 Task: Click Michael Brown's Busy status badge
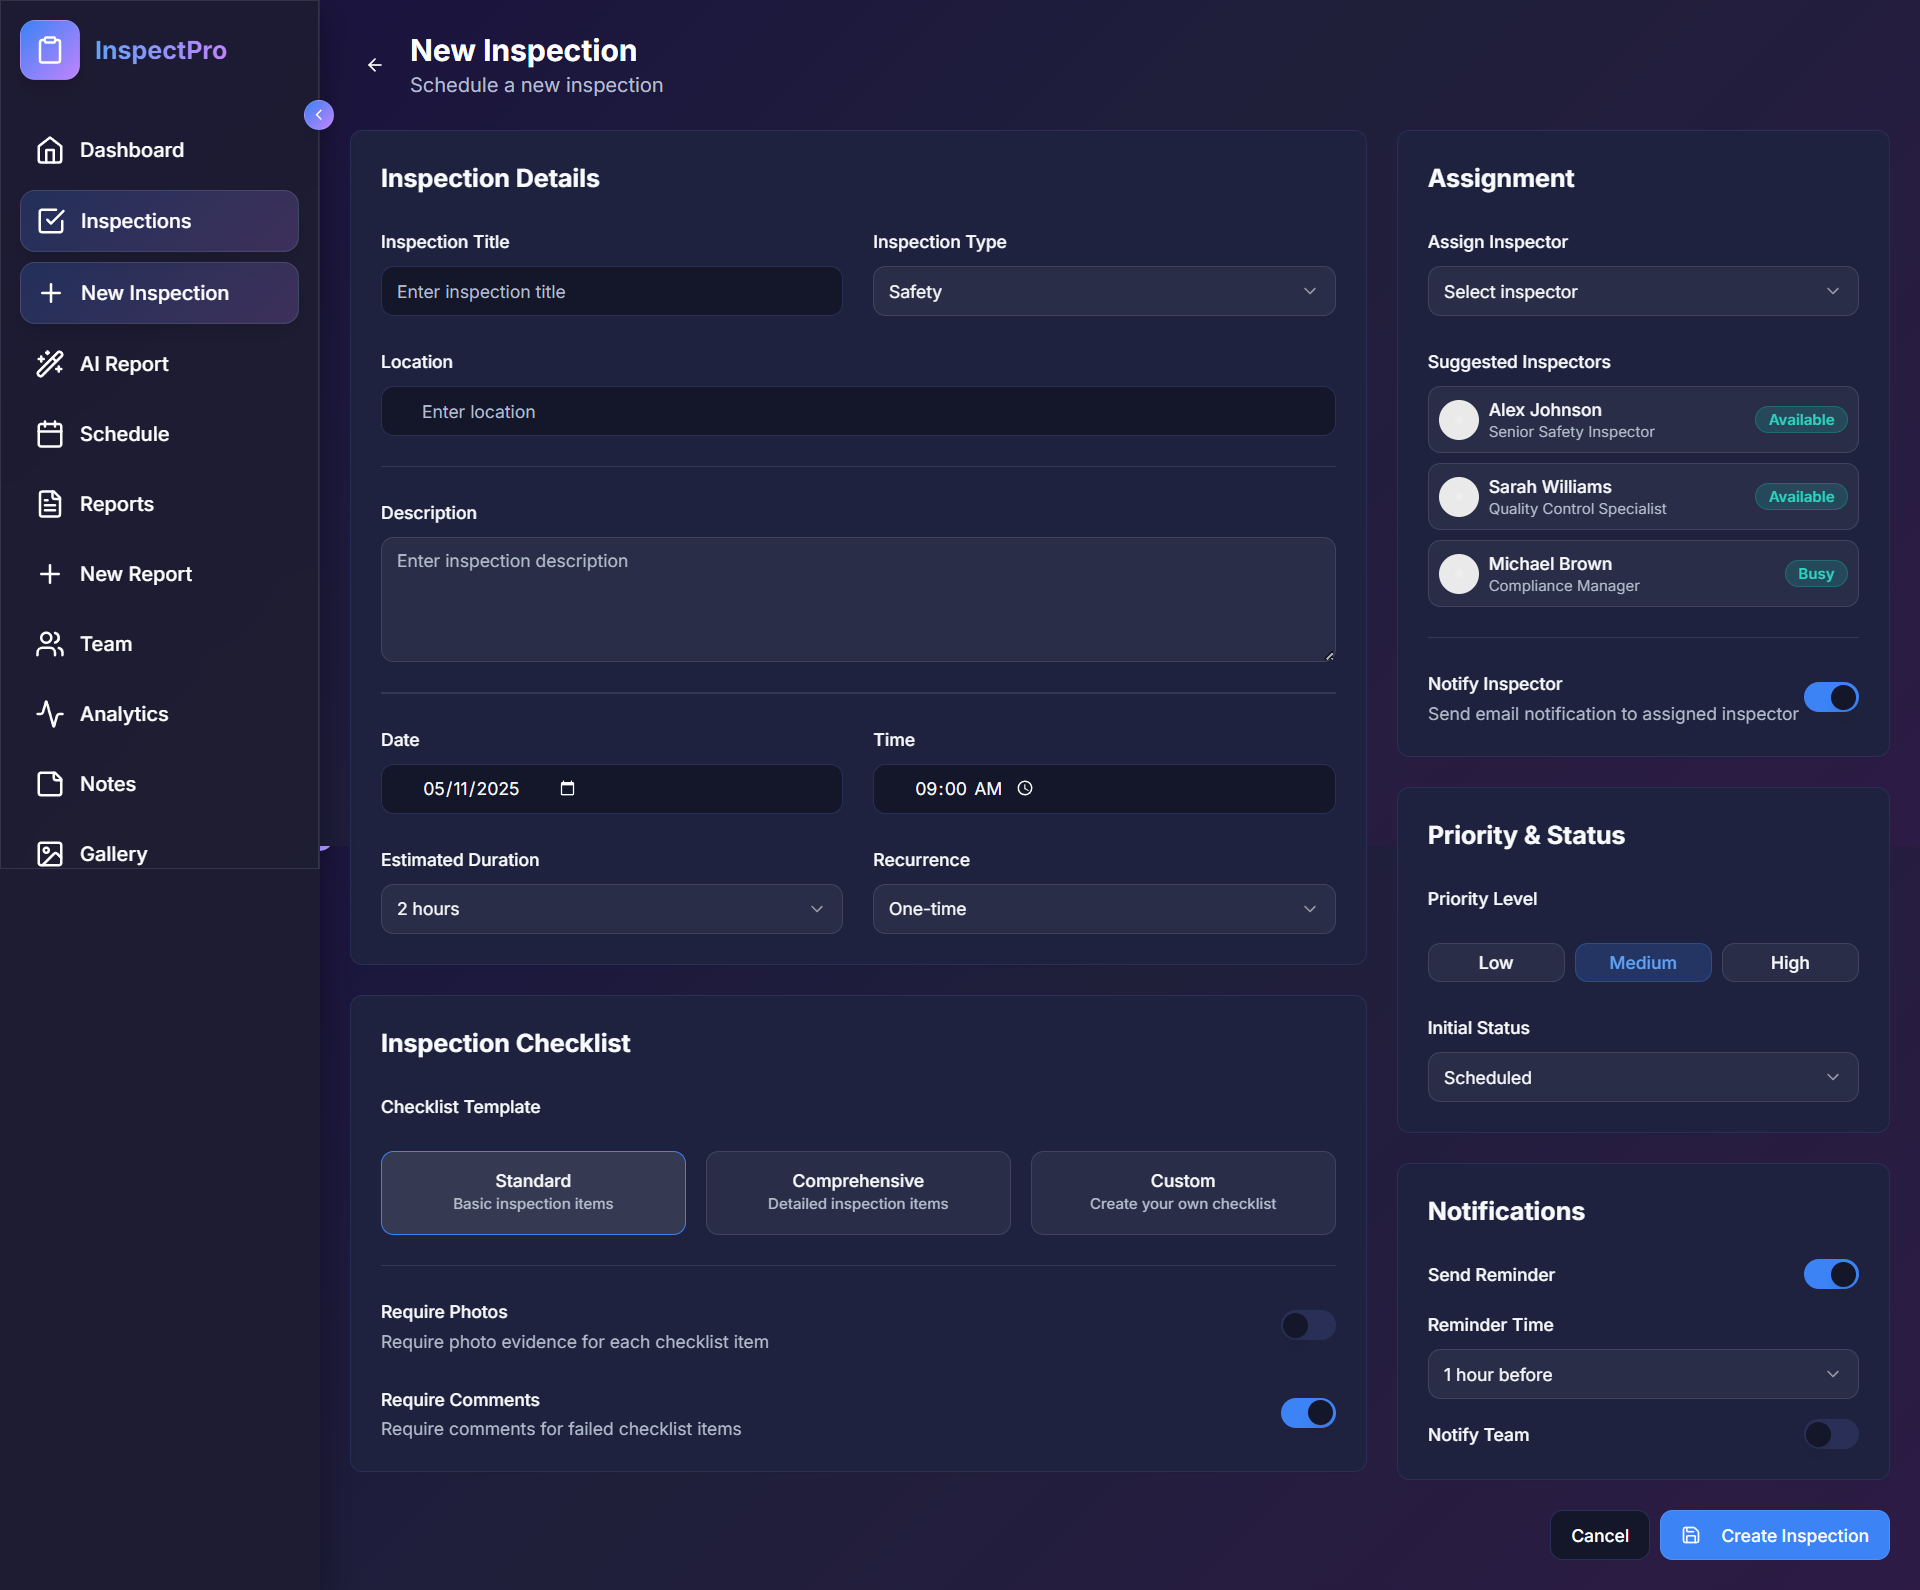(x=1816, y=574)
